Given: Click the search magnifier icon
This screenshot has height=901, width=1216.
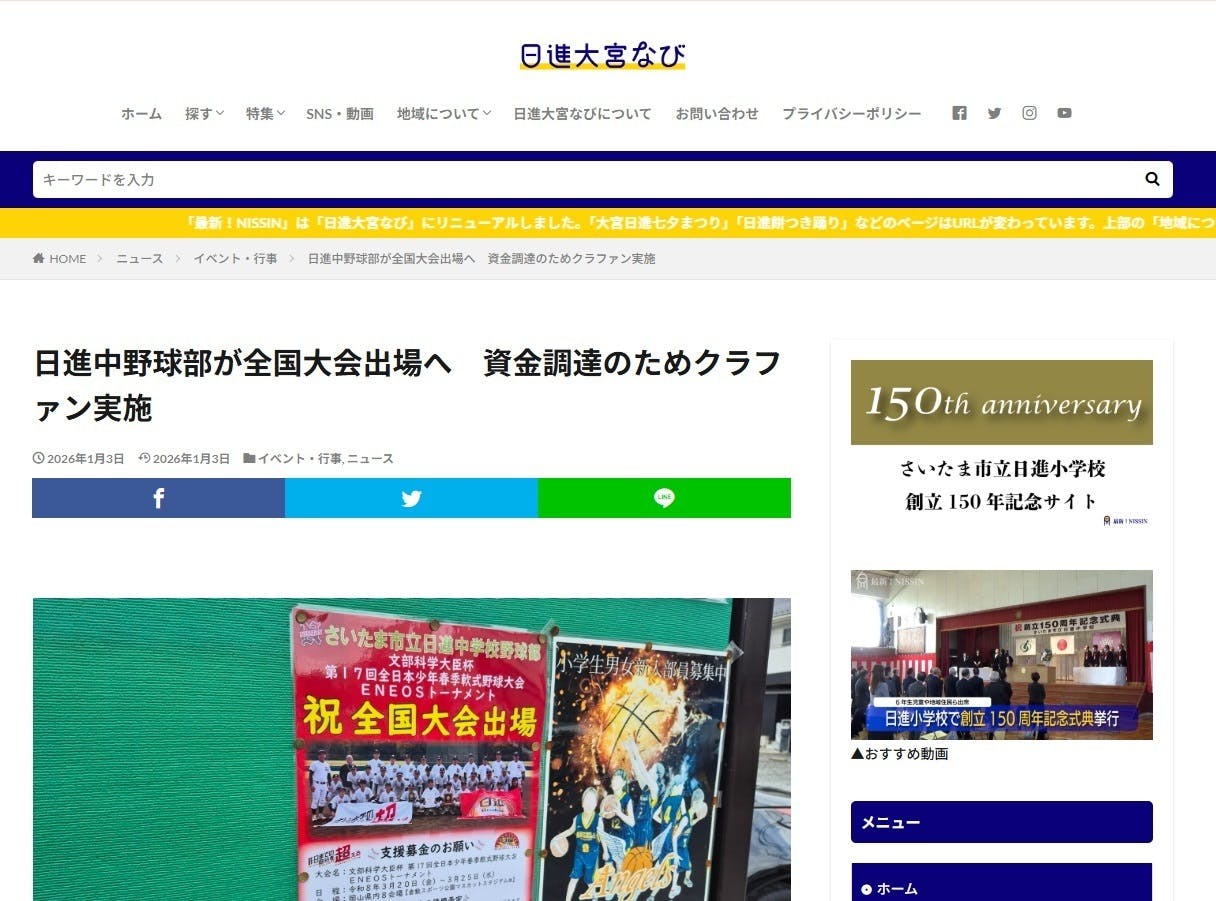Looking at the screenshot, I should 1152,179.
